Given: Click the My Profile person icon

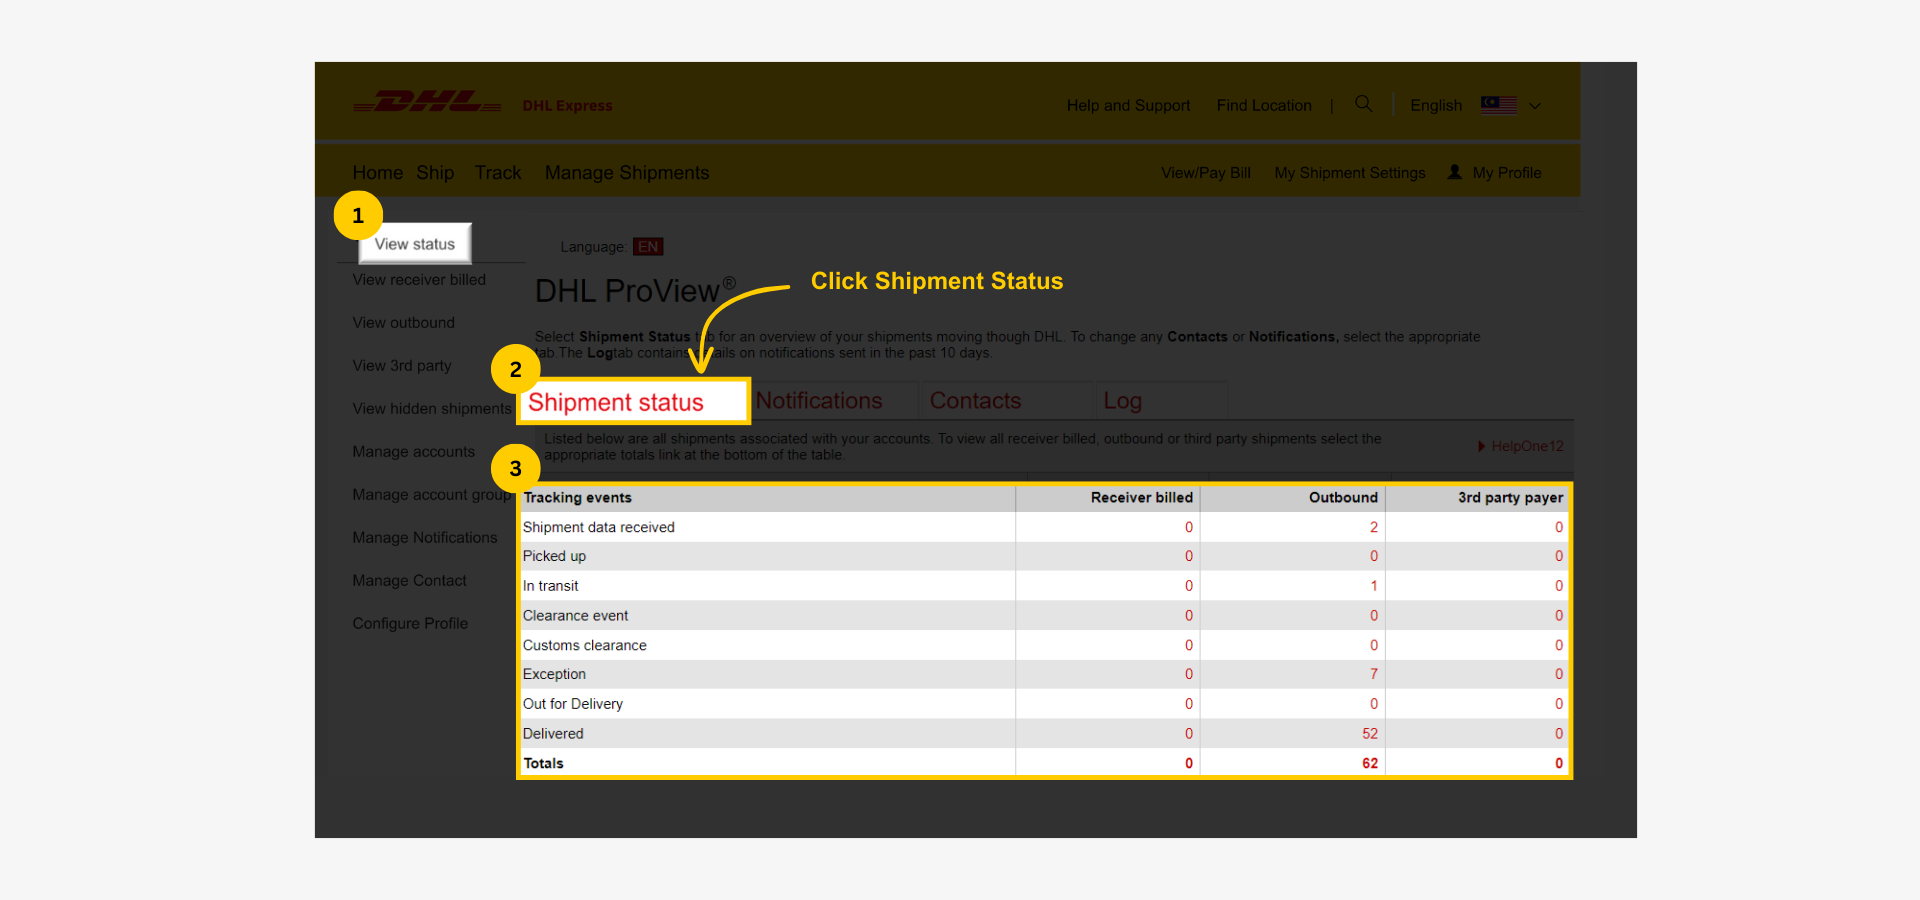Looking at the screenshot, I should [1455, 172].
